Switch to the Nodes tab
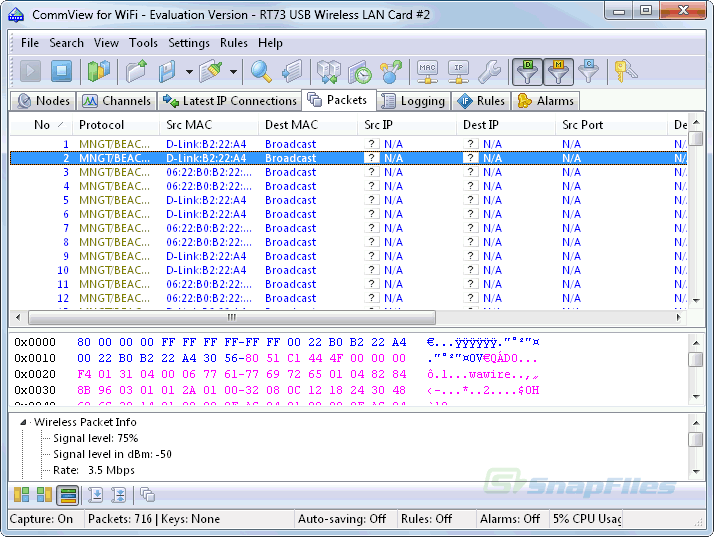This screenshot has width=714, height=537. click(x=43, y=101)
